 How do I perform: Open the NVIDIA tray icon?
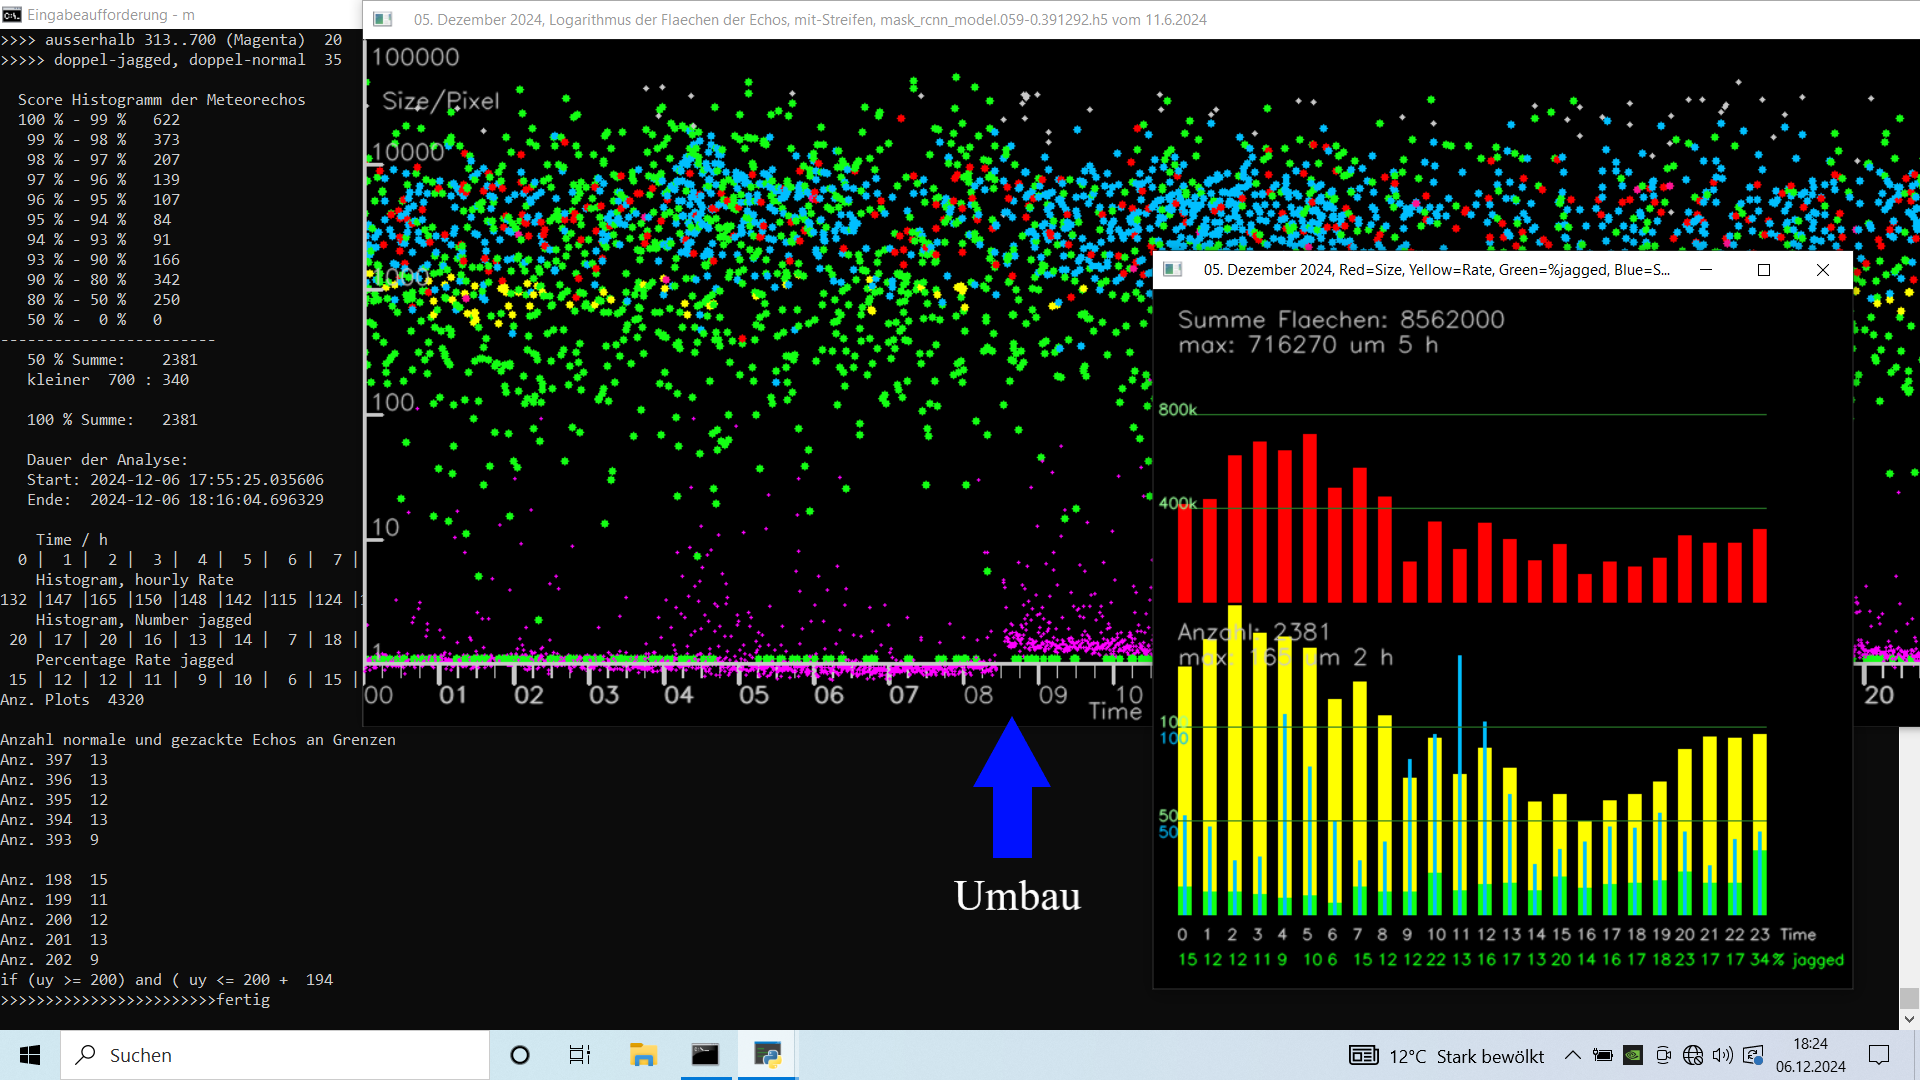(1633, 1055)
